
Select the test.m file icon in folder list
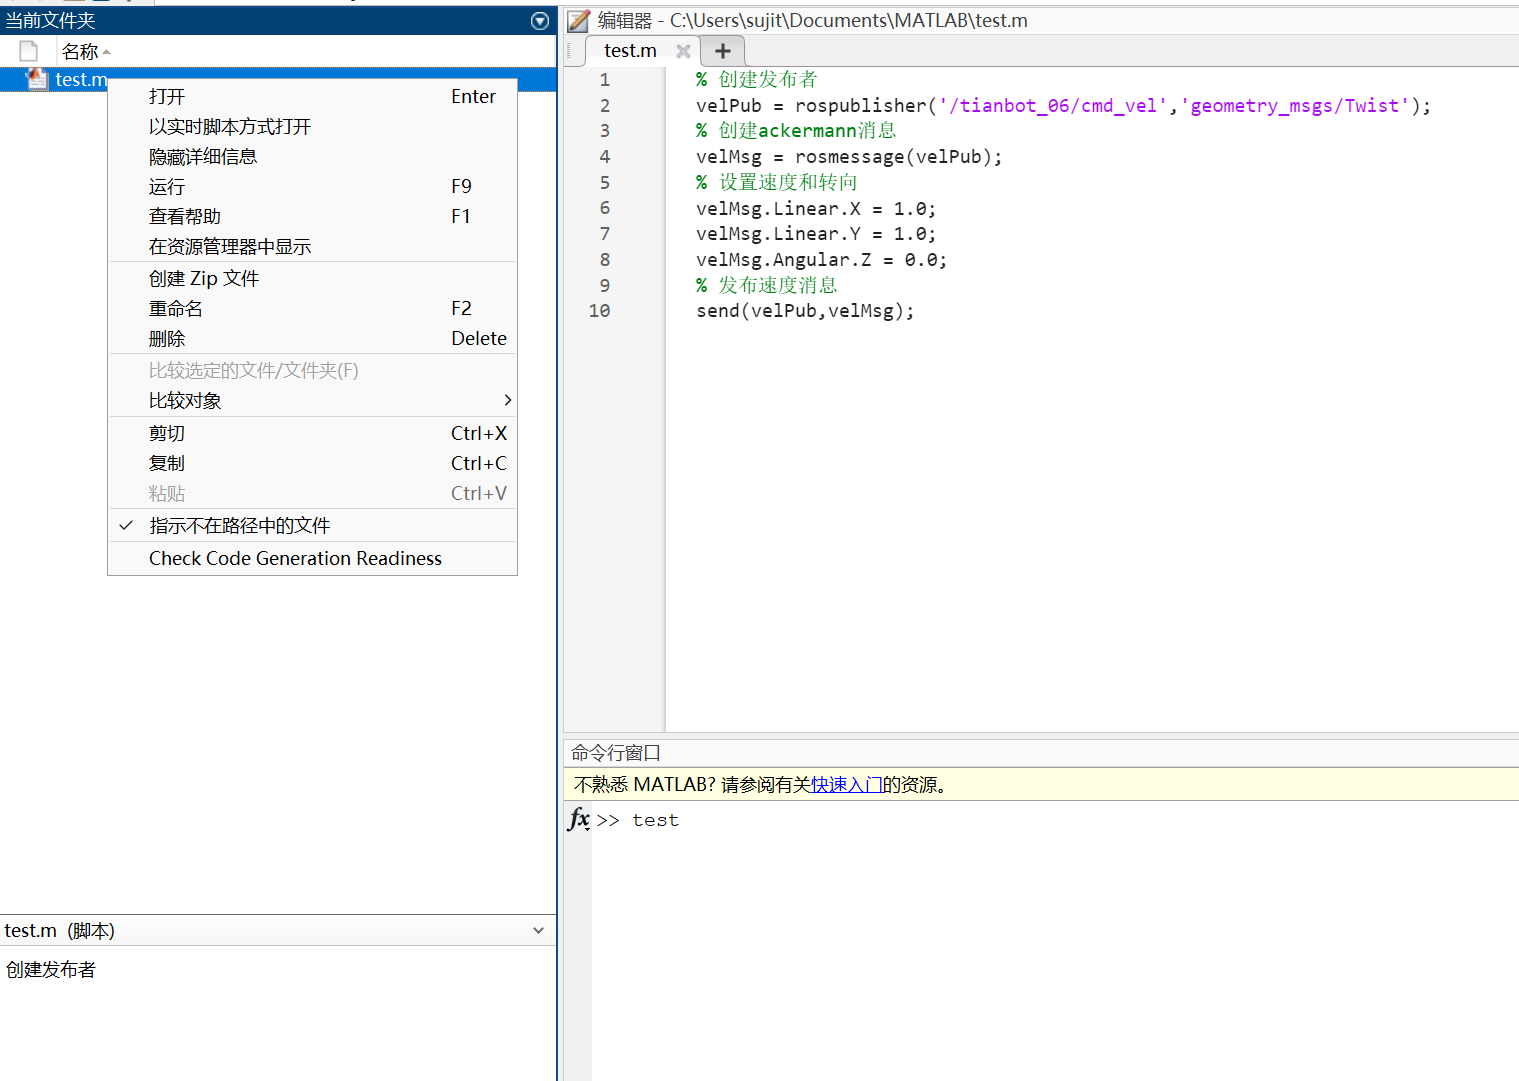point(37,79)
